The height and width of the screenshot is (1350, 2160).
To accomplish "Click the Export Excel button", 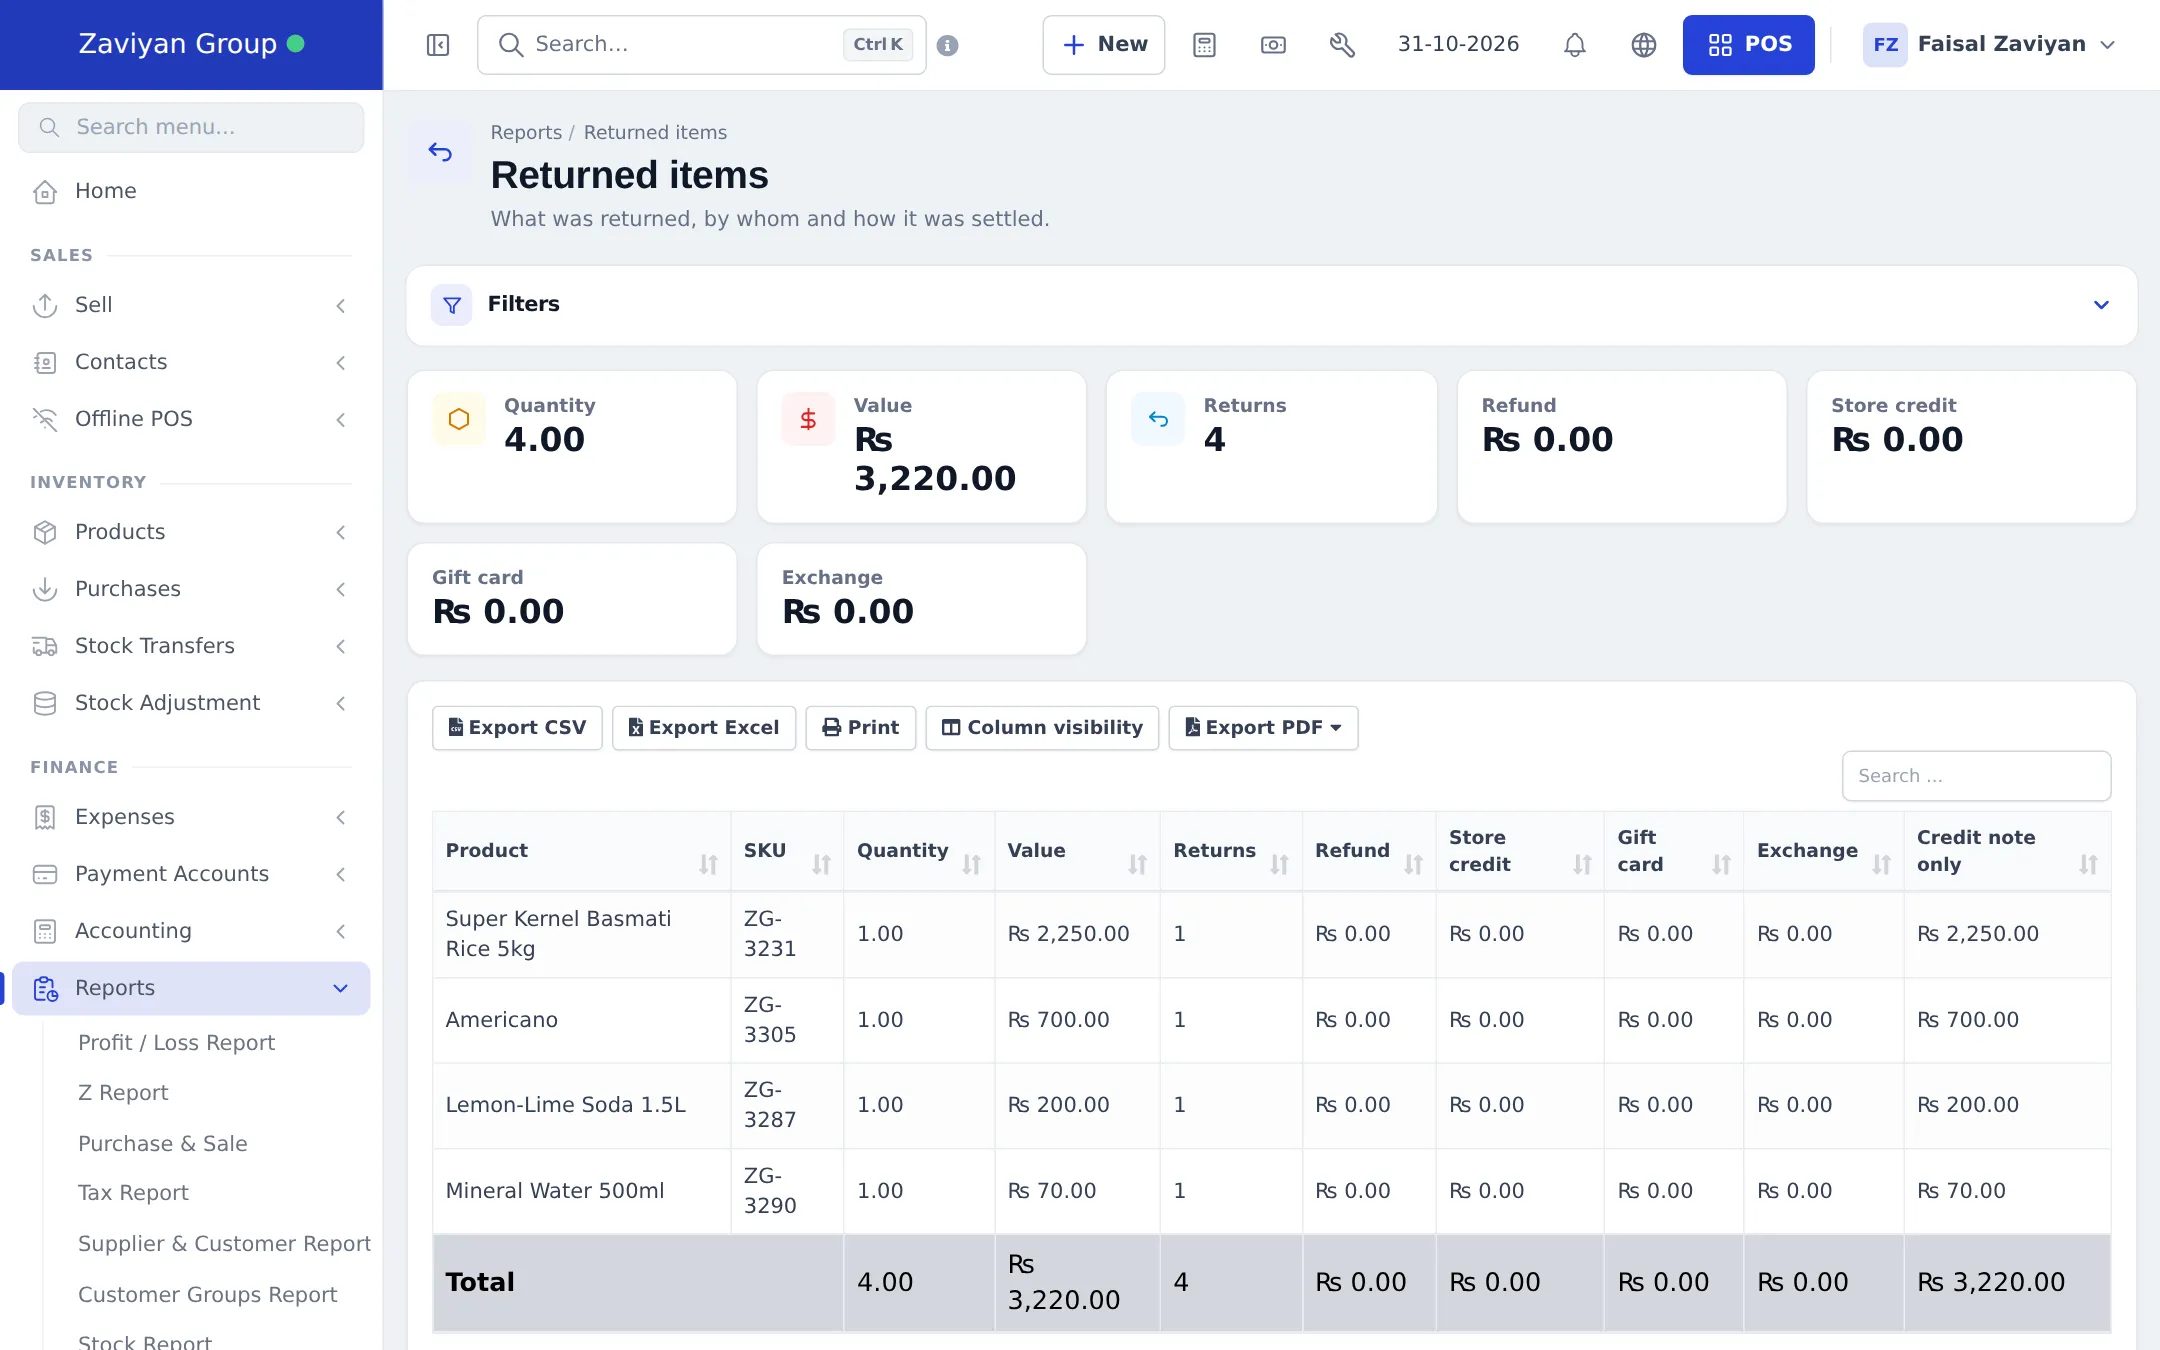I will pyautogui.click(x=704, y=728).
